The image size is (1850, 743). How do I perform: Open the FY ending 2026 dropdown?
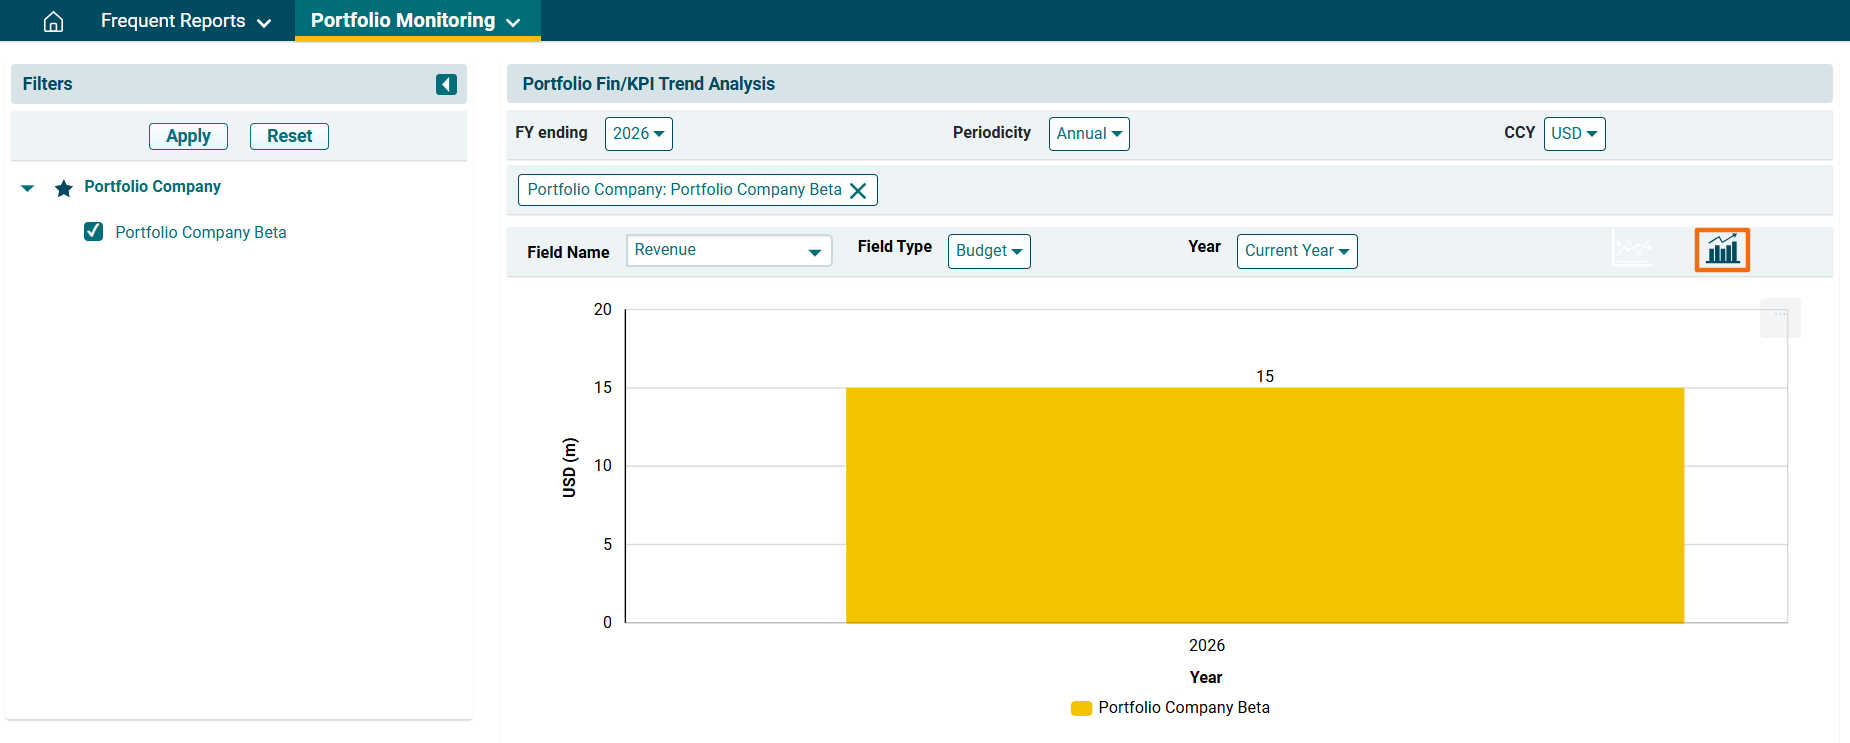(638, 134)
